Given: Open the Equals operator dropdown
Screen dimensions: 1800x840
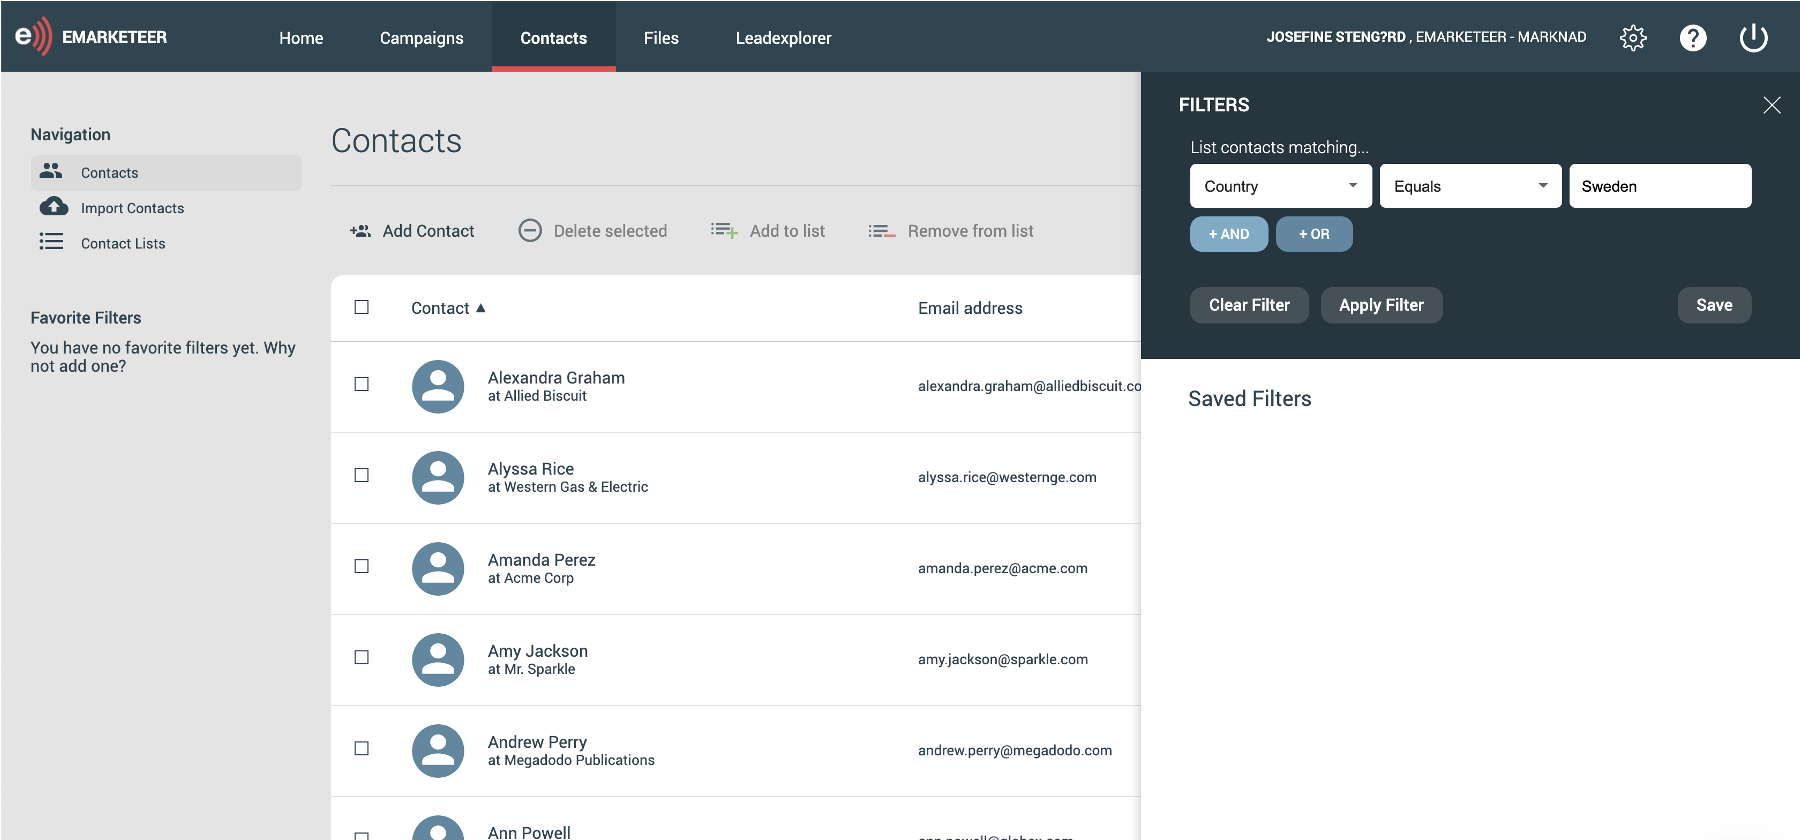Looking at the screenshot, I should pyautogui.click(x=1471, y=186).
